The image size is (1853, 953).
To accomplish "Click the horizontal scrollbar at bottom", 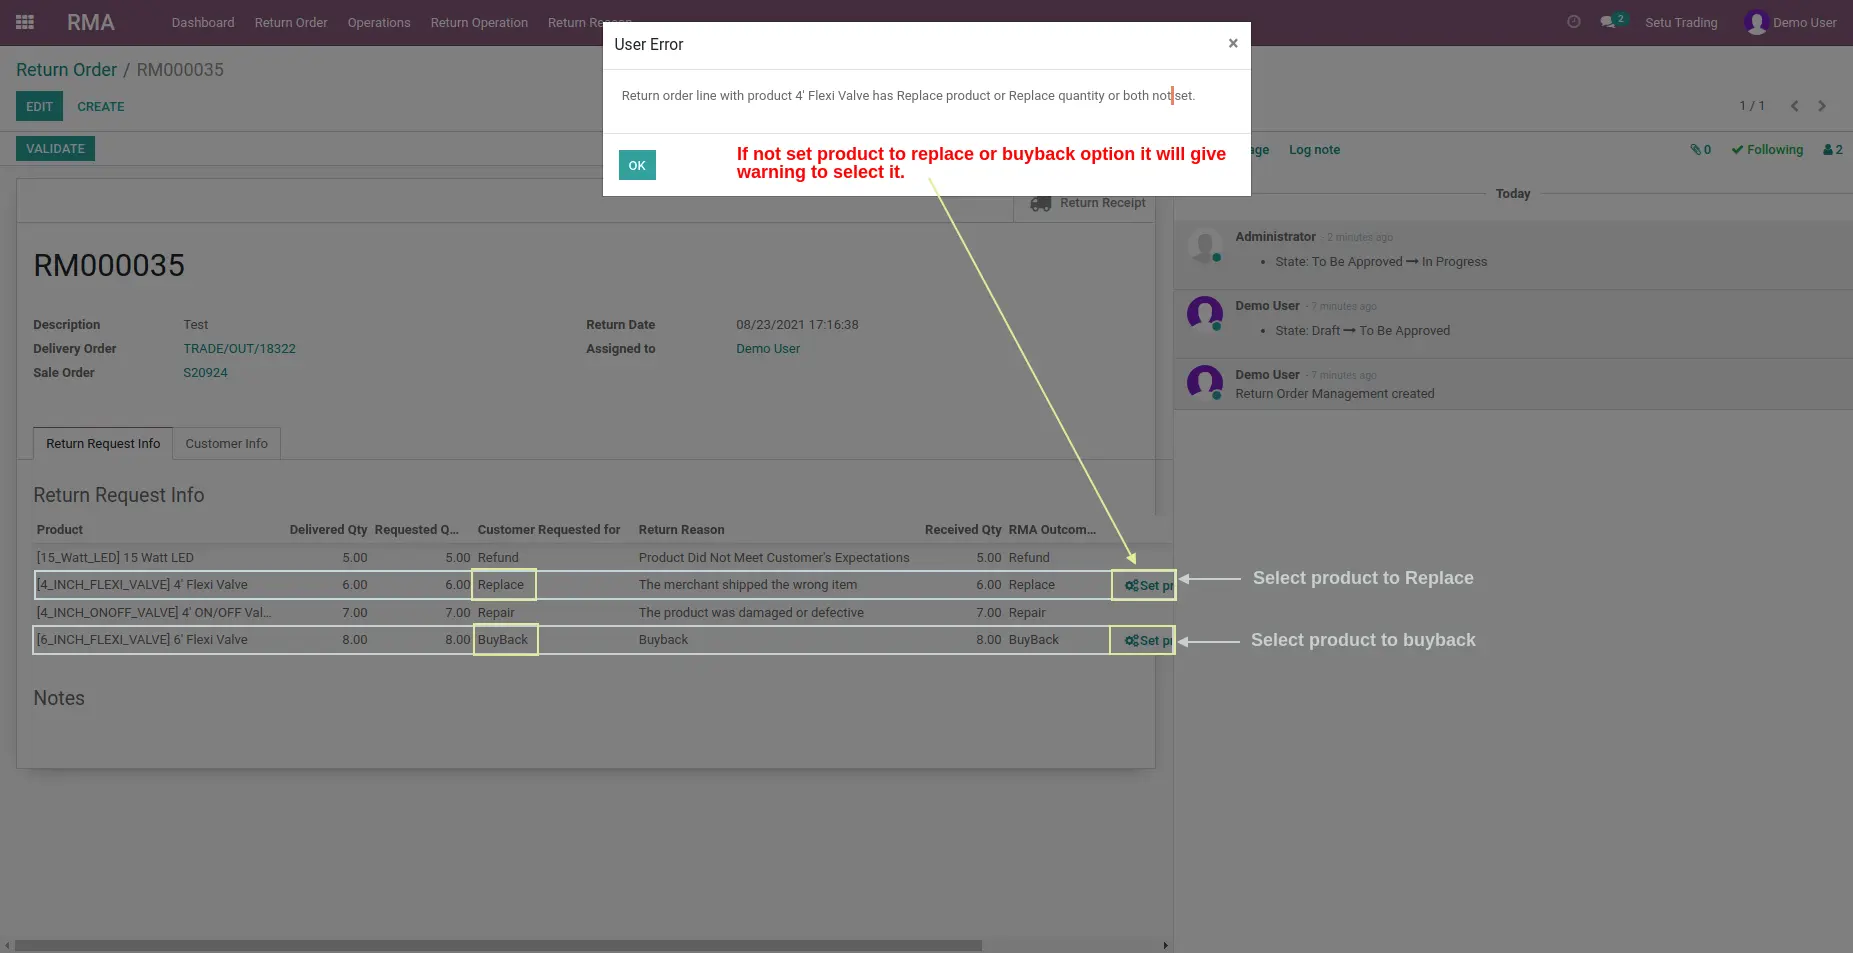I will coord(498,945).
